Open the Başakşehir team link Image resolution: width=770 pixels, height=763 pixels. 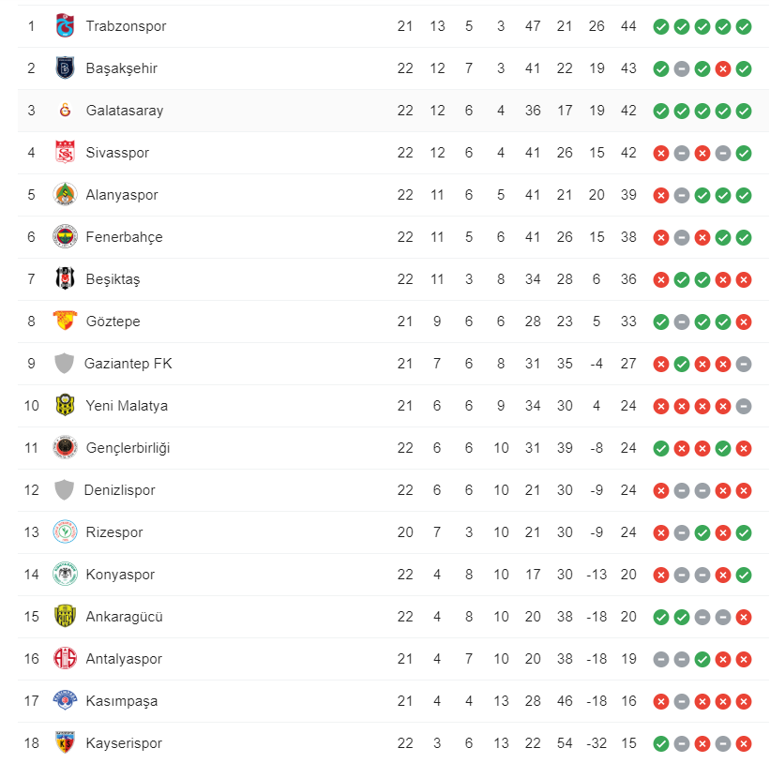(121, 68)
